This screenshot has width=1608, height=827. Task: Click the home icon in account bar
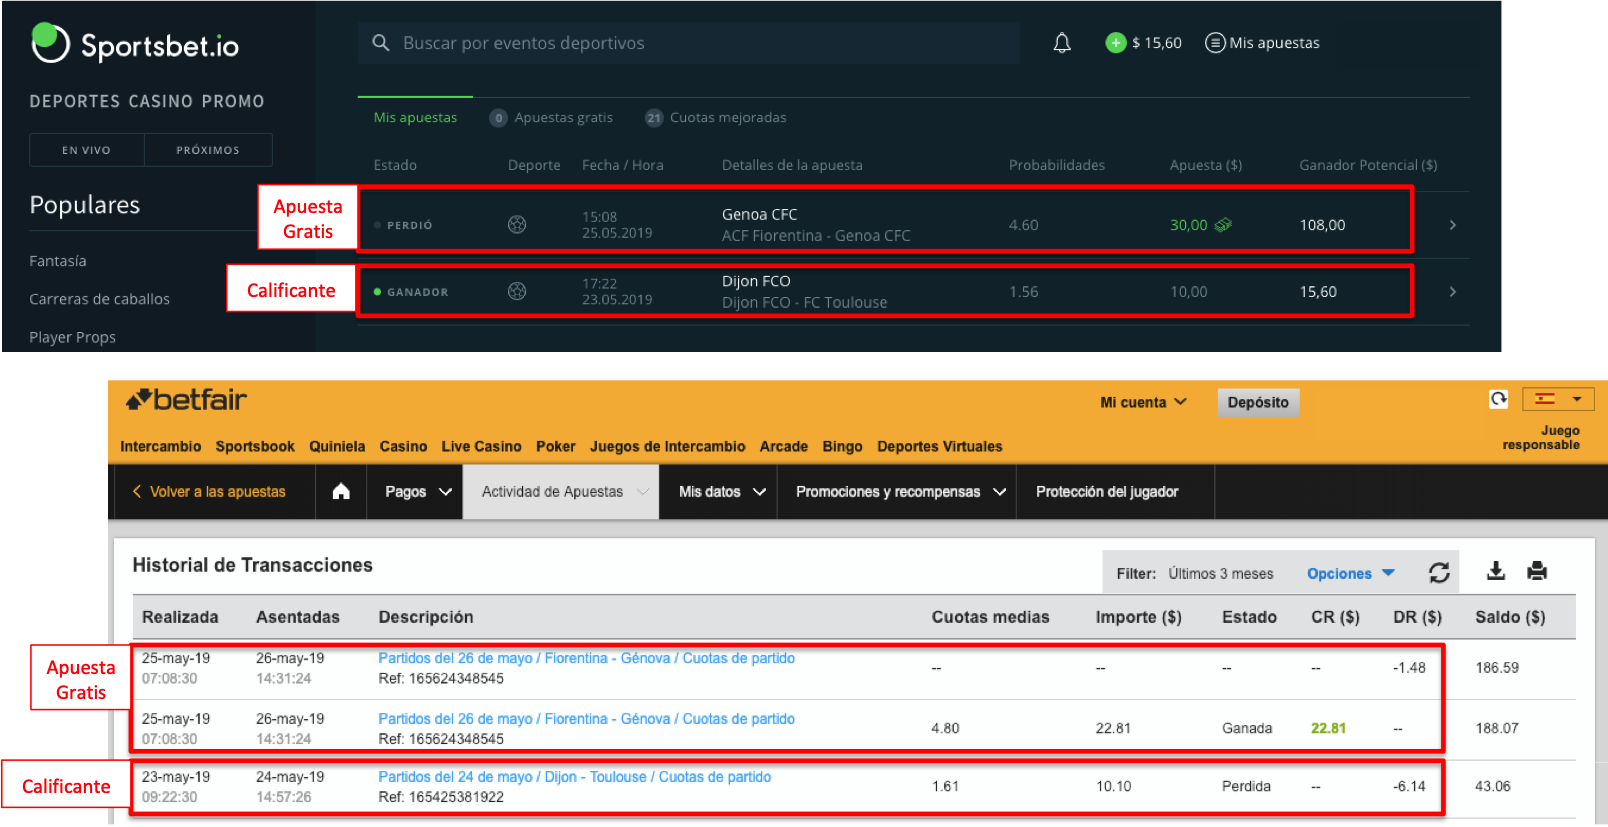click(341, 491)
